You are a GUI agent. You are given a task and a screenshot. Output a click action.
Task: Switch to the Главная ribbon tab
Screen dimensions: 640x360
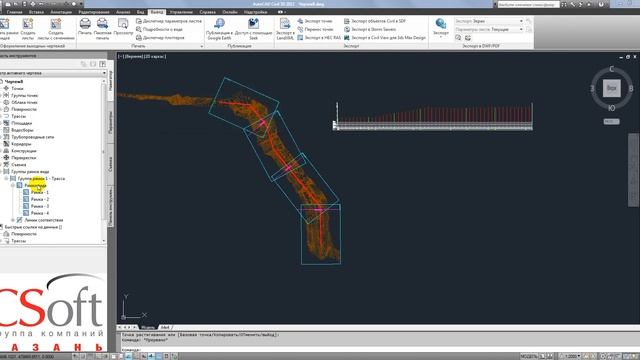tap(14, 12)
